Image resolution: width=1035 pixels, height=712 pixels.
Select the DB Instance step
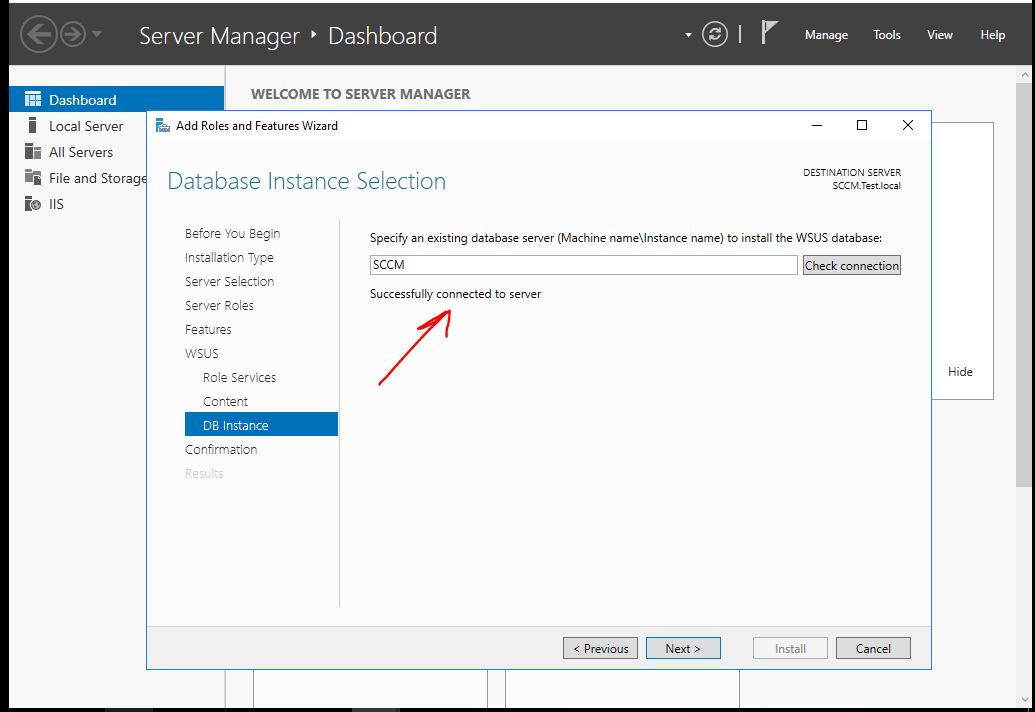point(261,424)
